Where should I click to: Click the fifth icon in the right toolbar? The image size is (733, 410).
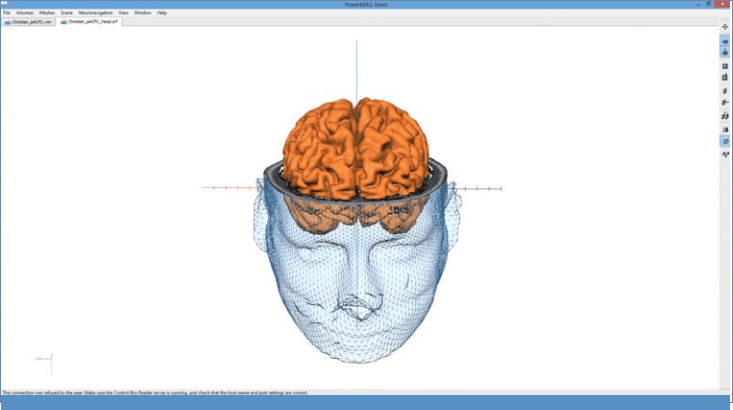[x=725, y=77]
